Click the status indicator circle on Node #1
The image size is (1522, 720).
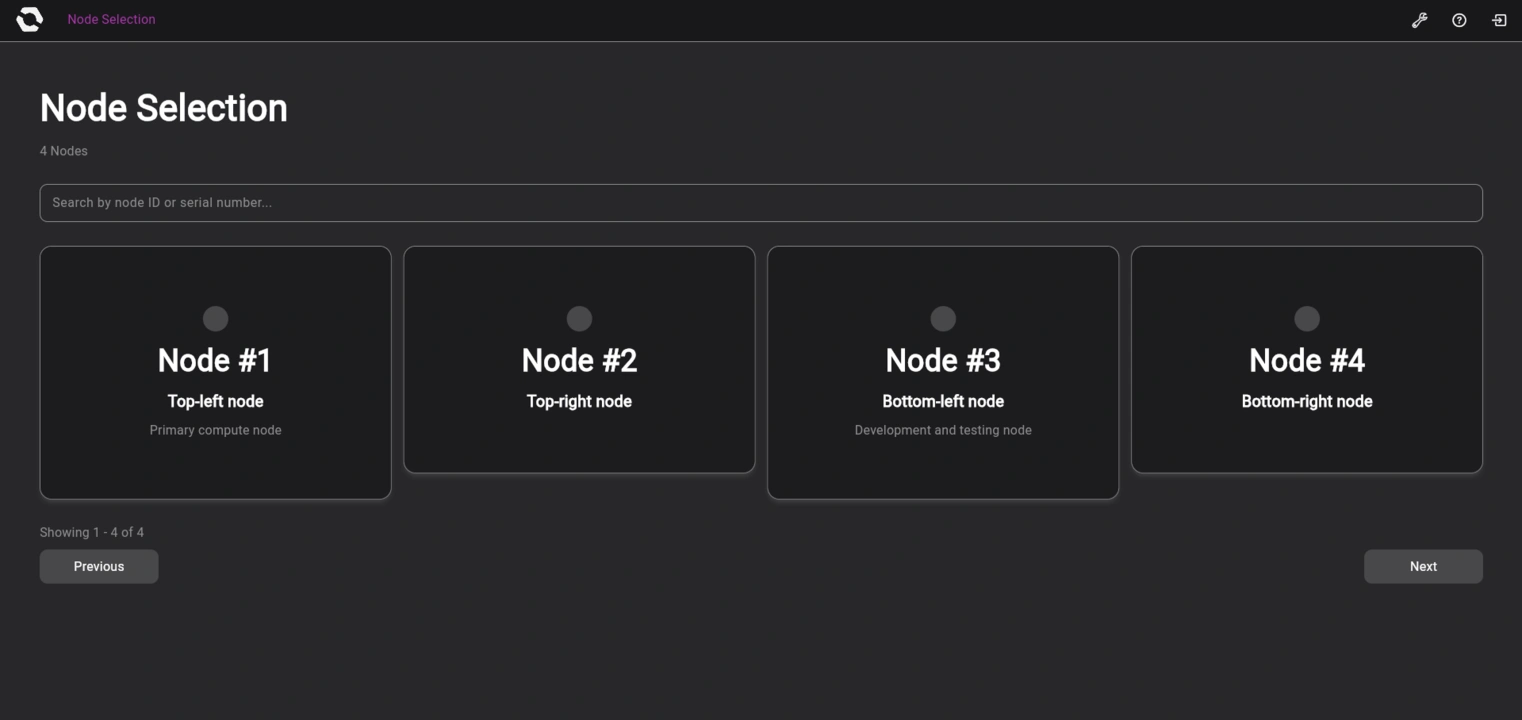pos(215,318)
